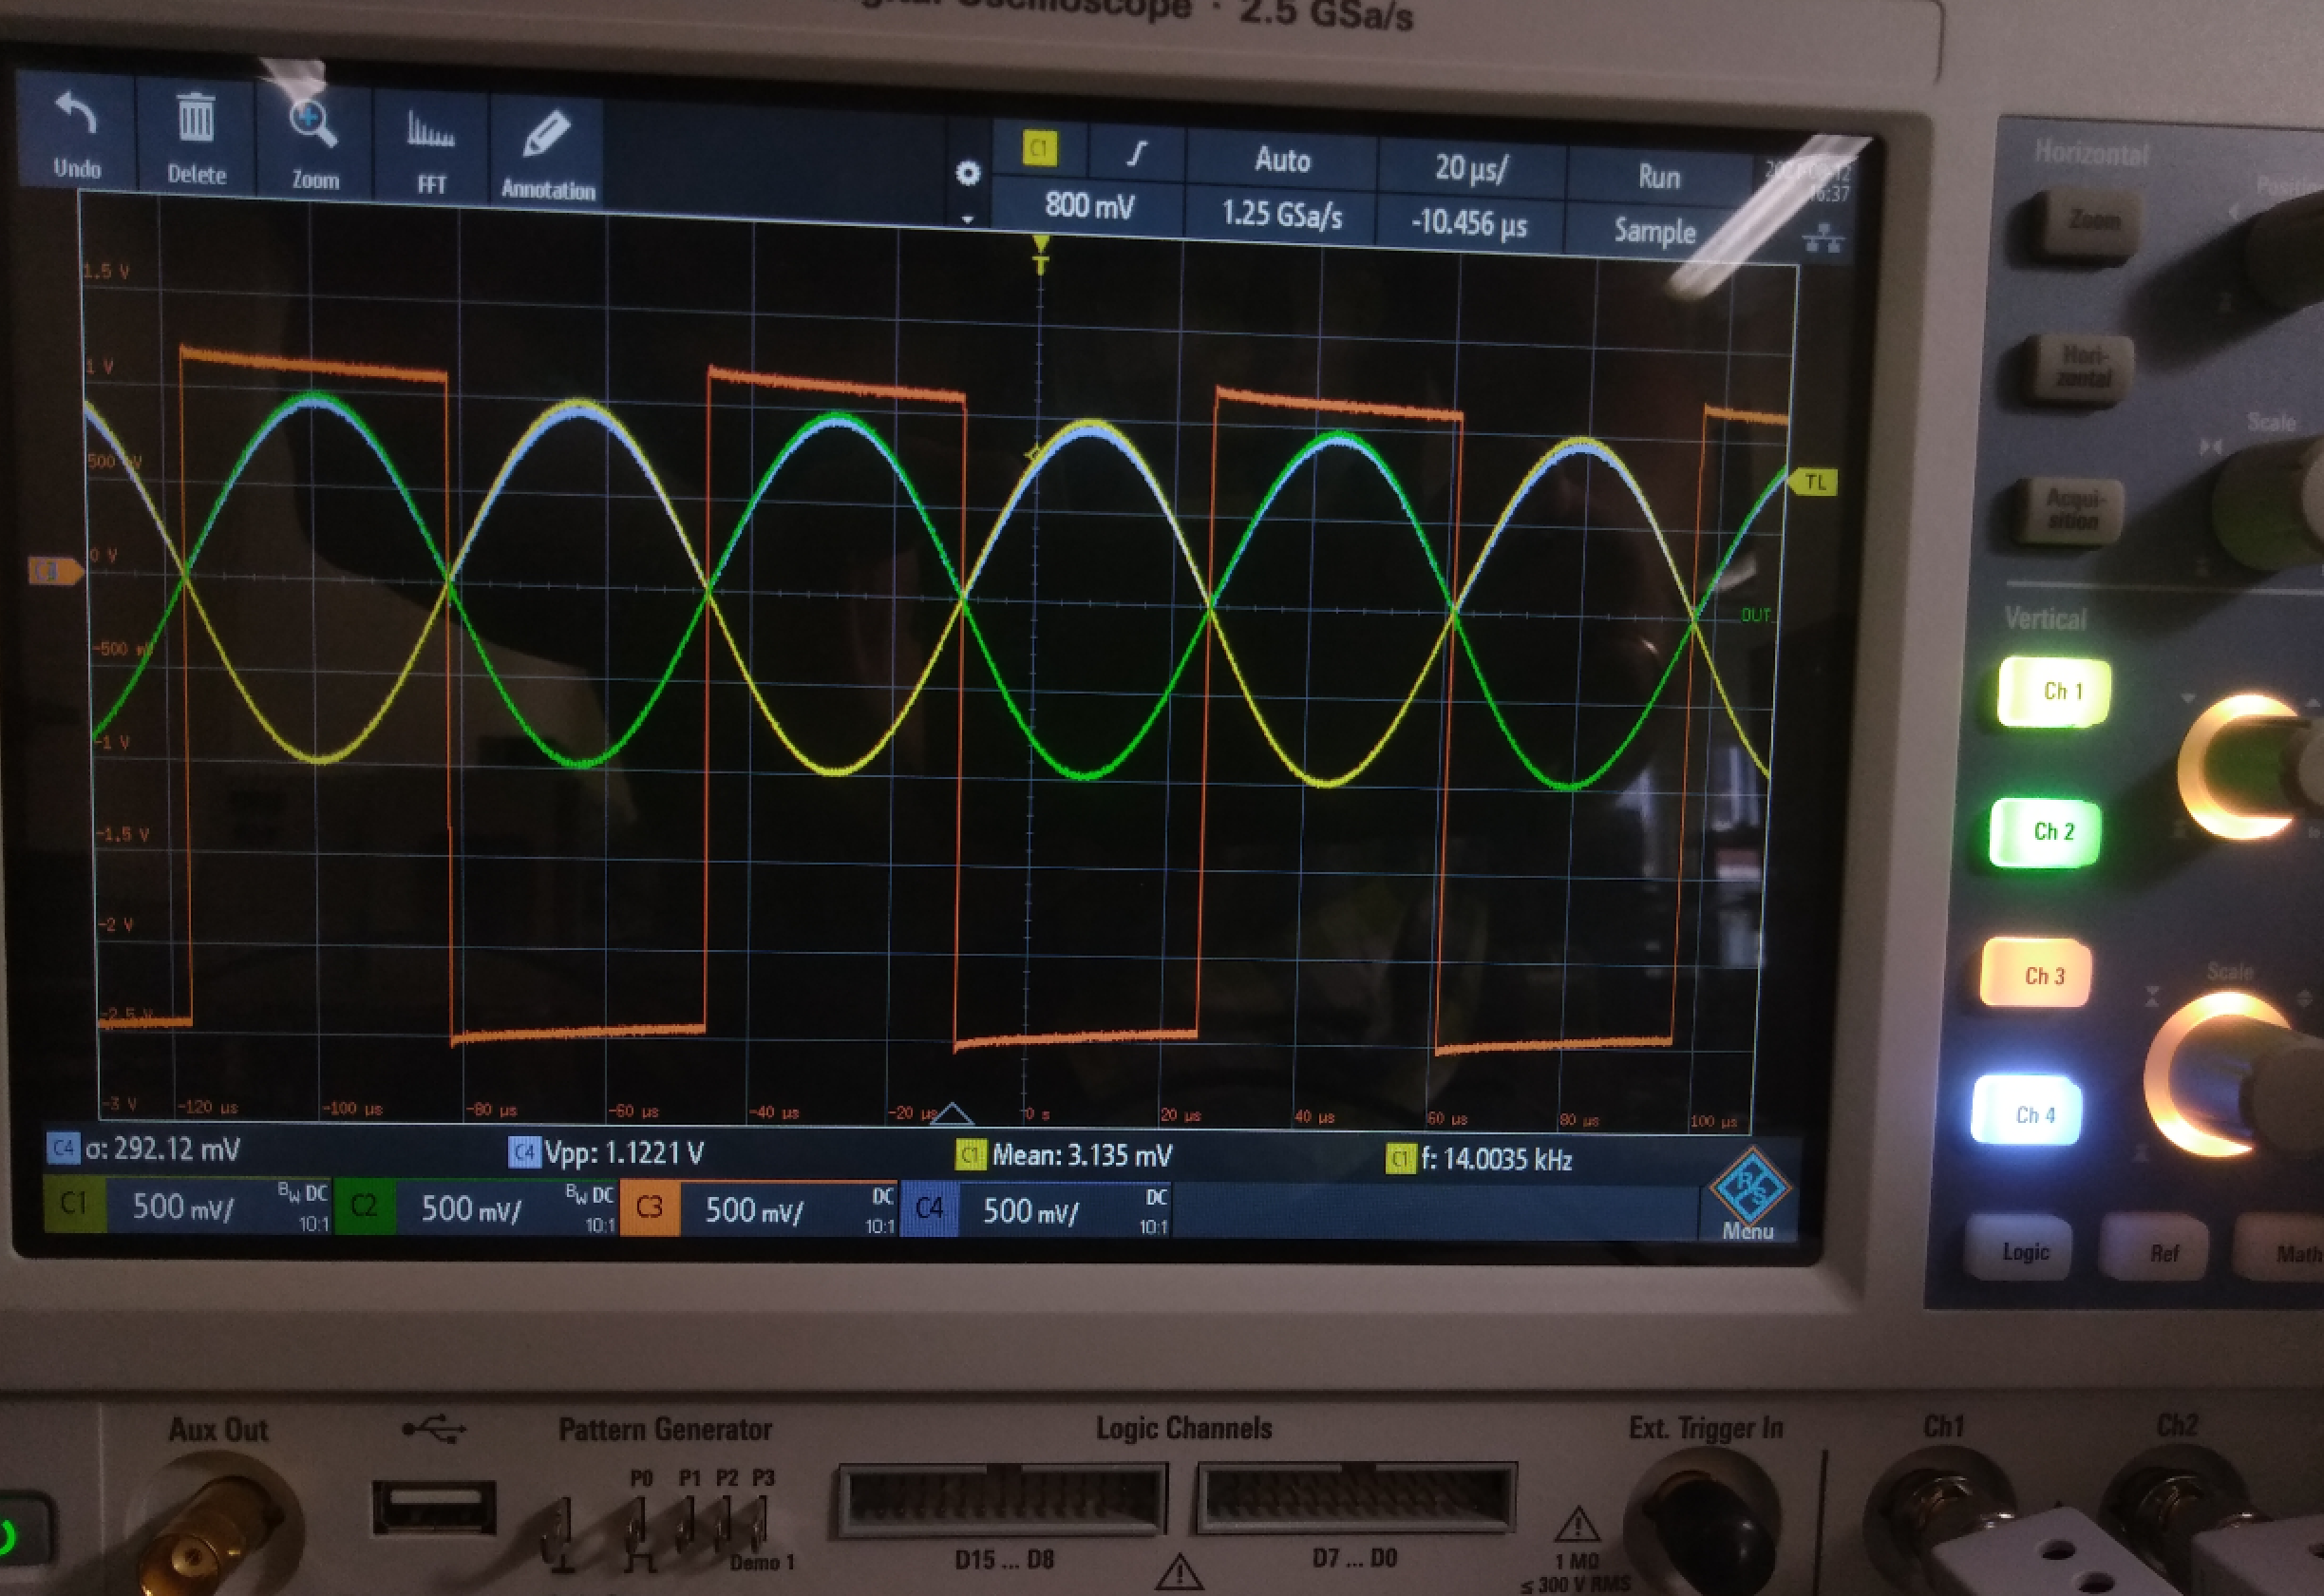The width and height of the screenshot is (2324, 1596).
Task: Open the C3 500 mV/ channel tab
Action: 757,1210
